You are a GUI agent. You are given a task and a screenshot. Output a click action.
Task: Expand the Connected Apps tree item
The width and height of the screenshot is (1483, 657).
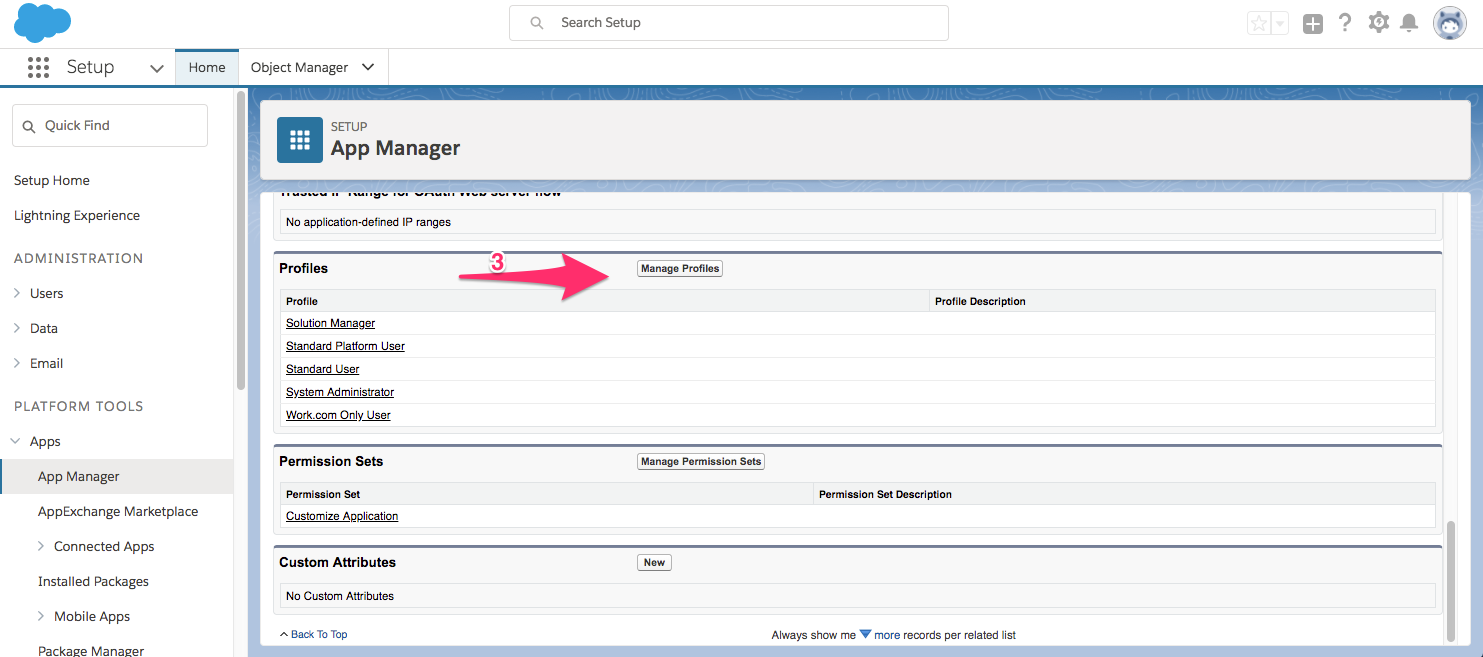[x=41, y=546]
